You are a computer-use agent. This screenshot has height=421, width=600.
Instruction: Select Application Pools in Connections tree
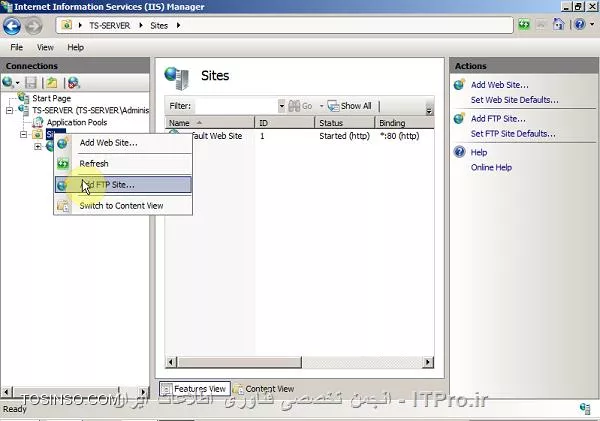click(77, 122)
